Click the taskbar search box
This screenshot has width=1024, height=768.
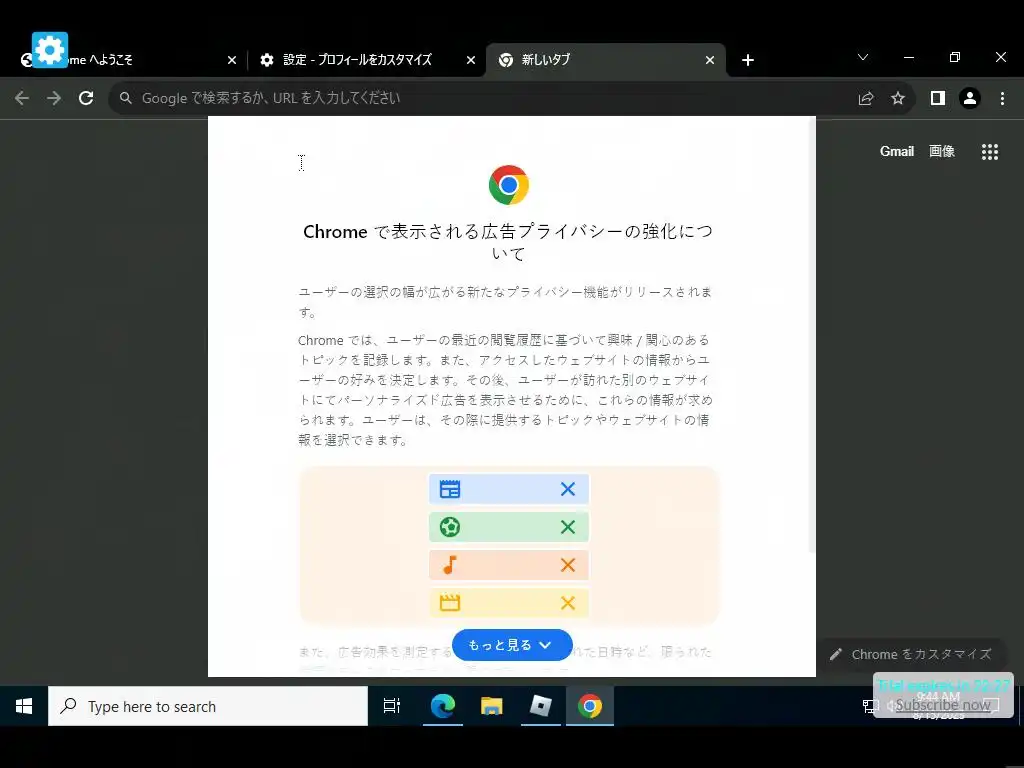208,706
